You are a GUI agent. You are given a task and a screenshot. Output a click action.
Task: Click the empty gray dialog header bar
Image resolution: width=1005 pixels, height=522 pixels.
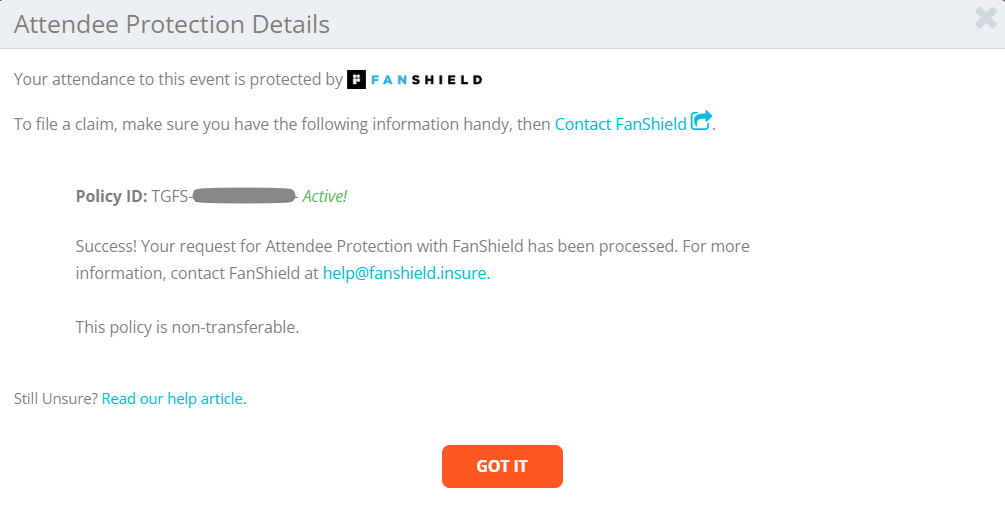click(x=641, y=24)
